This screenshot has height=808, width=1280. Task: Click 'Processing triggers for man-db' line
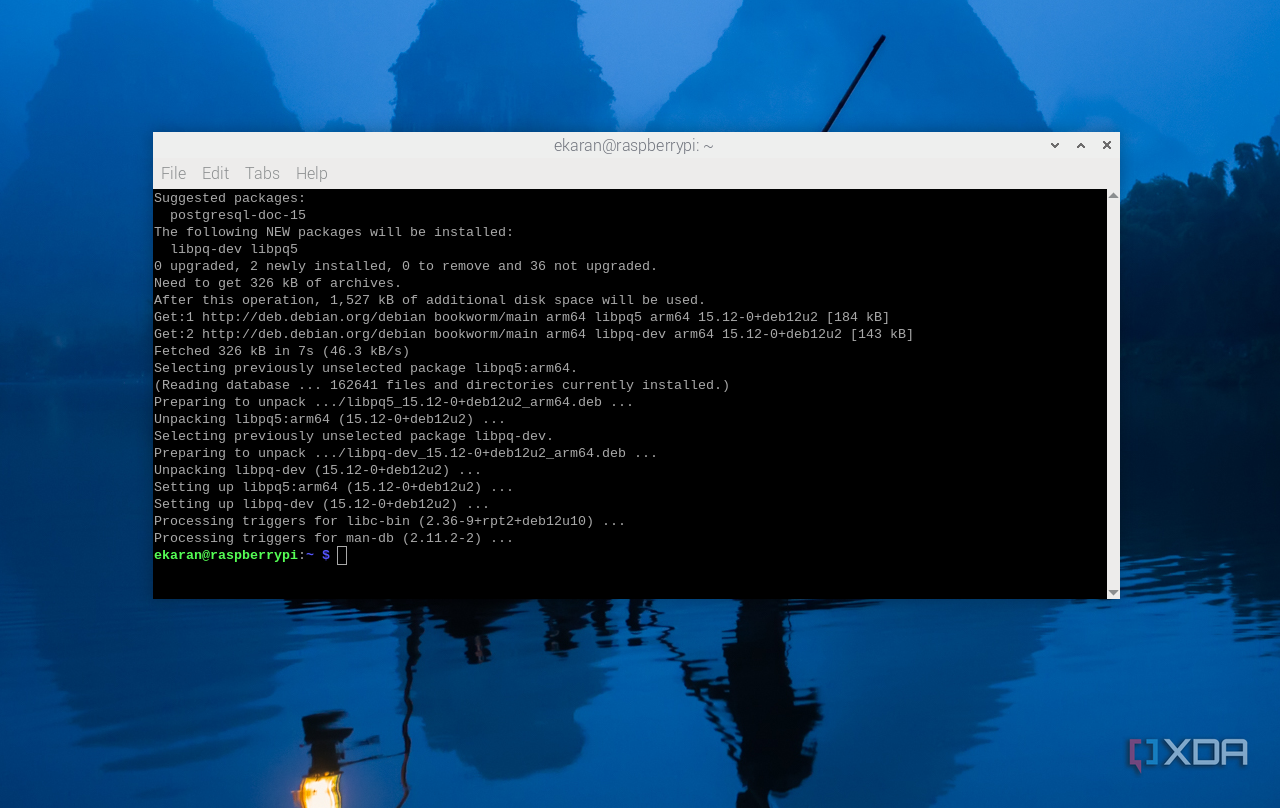(334, 538)
